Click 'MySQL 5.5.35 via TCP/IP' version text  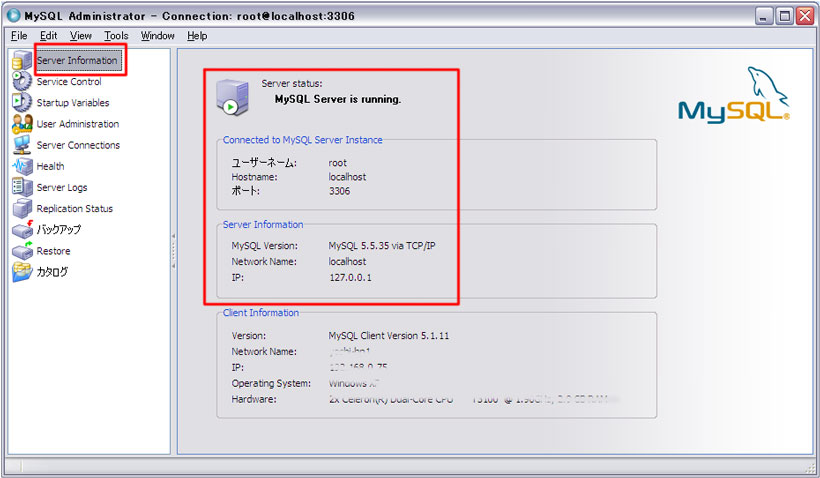click(382, 245)
